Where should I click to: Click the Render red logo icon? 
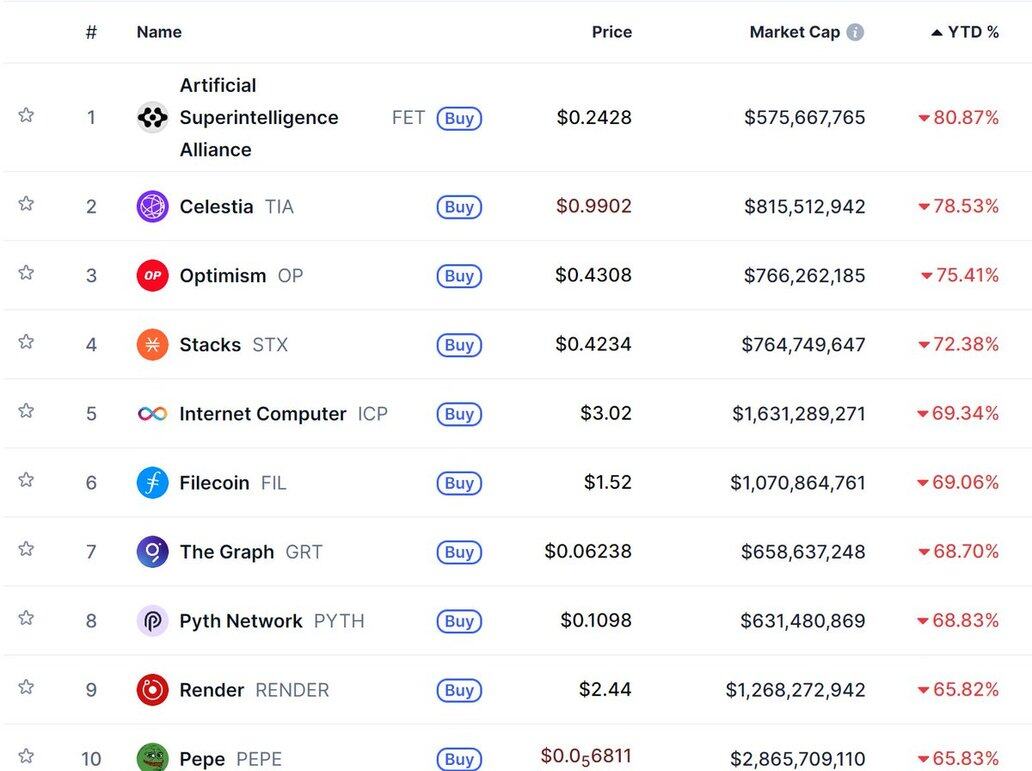point(152,690)
